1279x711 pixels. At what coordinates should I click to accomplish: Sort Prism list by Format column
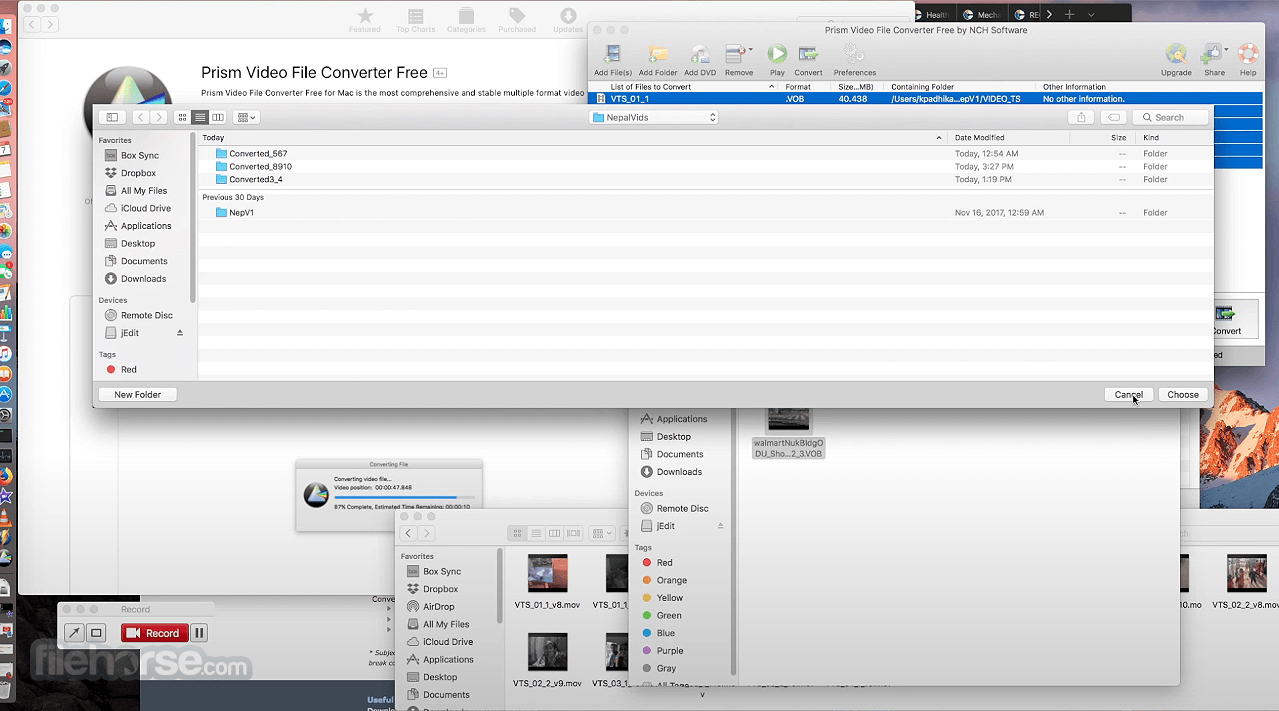point(798,87)
